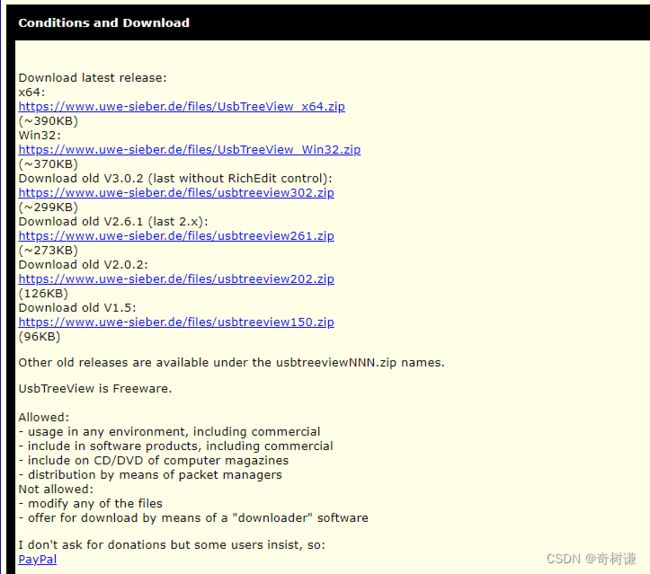This screenshot has height=574, width=650.
Task: Click the '(96KB)' size text
Action: click(x=39, y=337)
